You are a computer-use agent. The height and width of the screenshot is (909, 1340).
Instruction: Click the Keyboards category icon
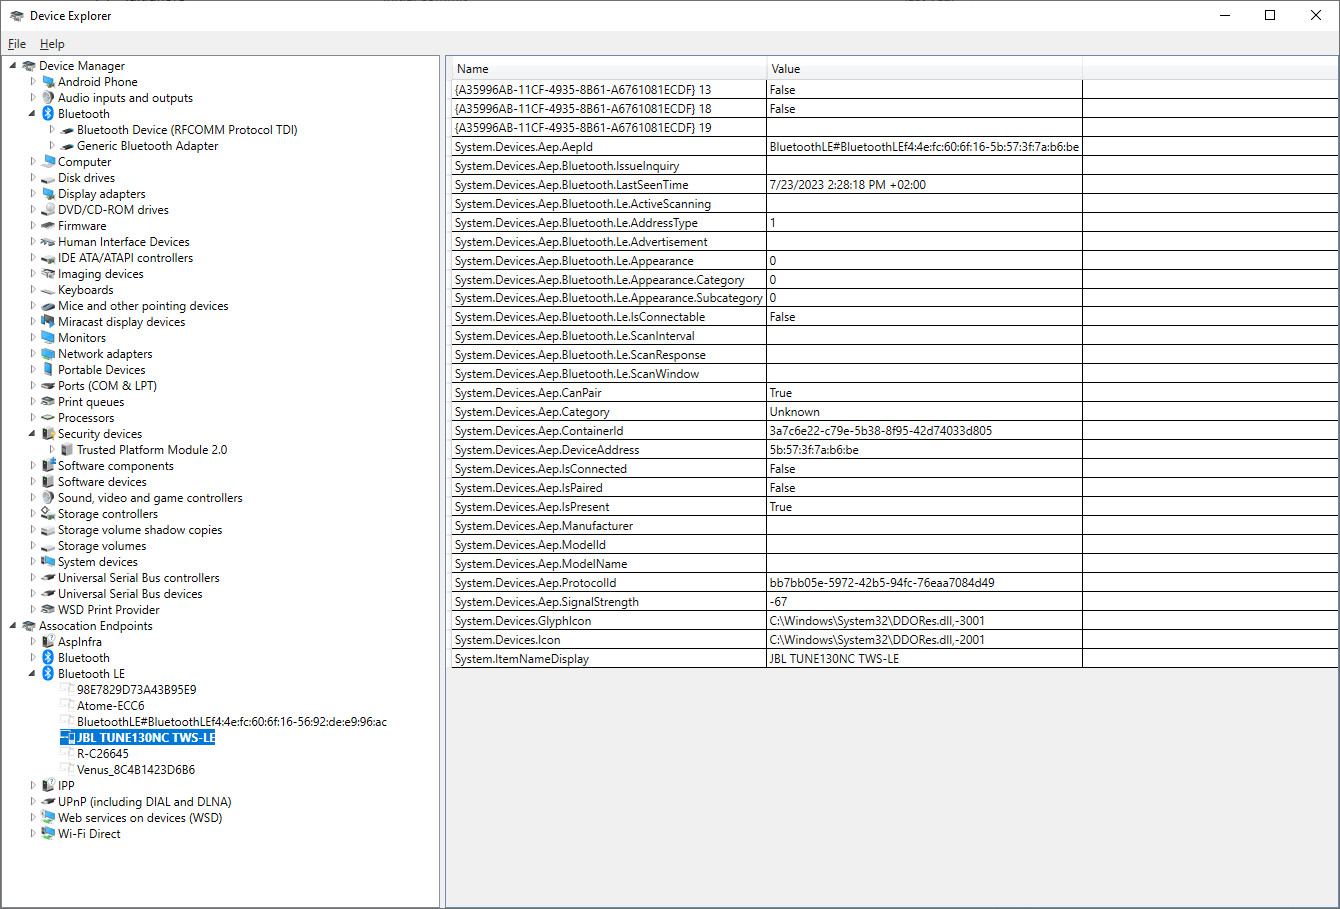(x=48, y=290)
